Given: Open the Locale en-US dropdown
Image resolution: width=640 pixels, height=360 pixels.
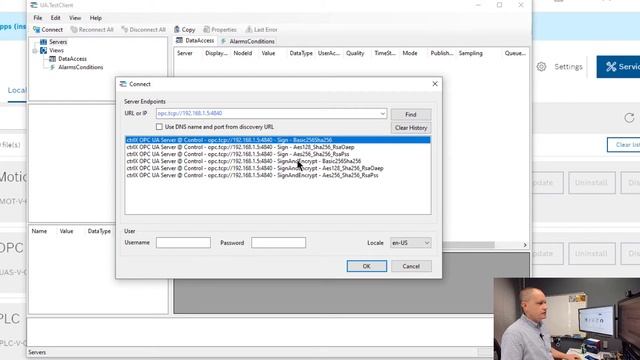Looking at the screenshot, I should tap(411, 243).
